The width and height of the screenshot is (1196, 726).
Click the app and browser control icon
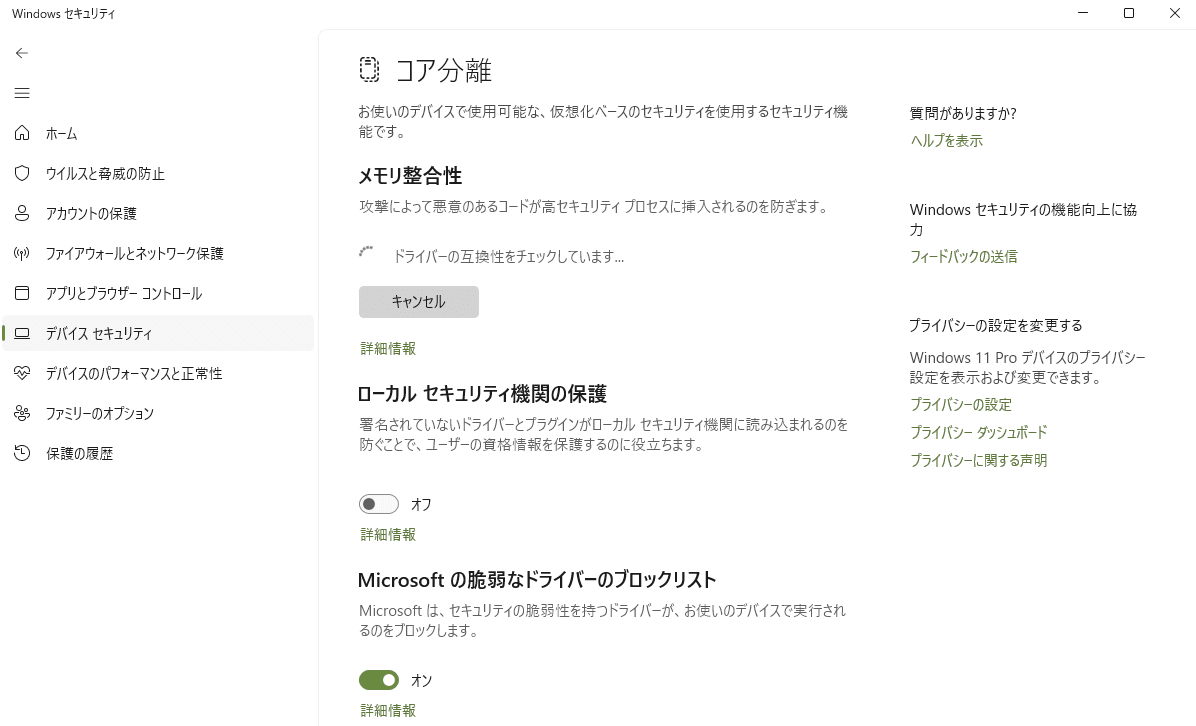click(22, 293)
